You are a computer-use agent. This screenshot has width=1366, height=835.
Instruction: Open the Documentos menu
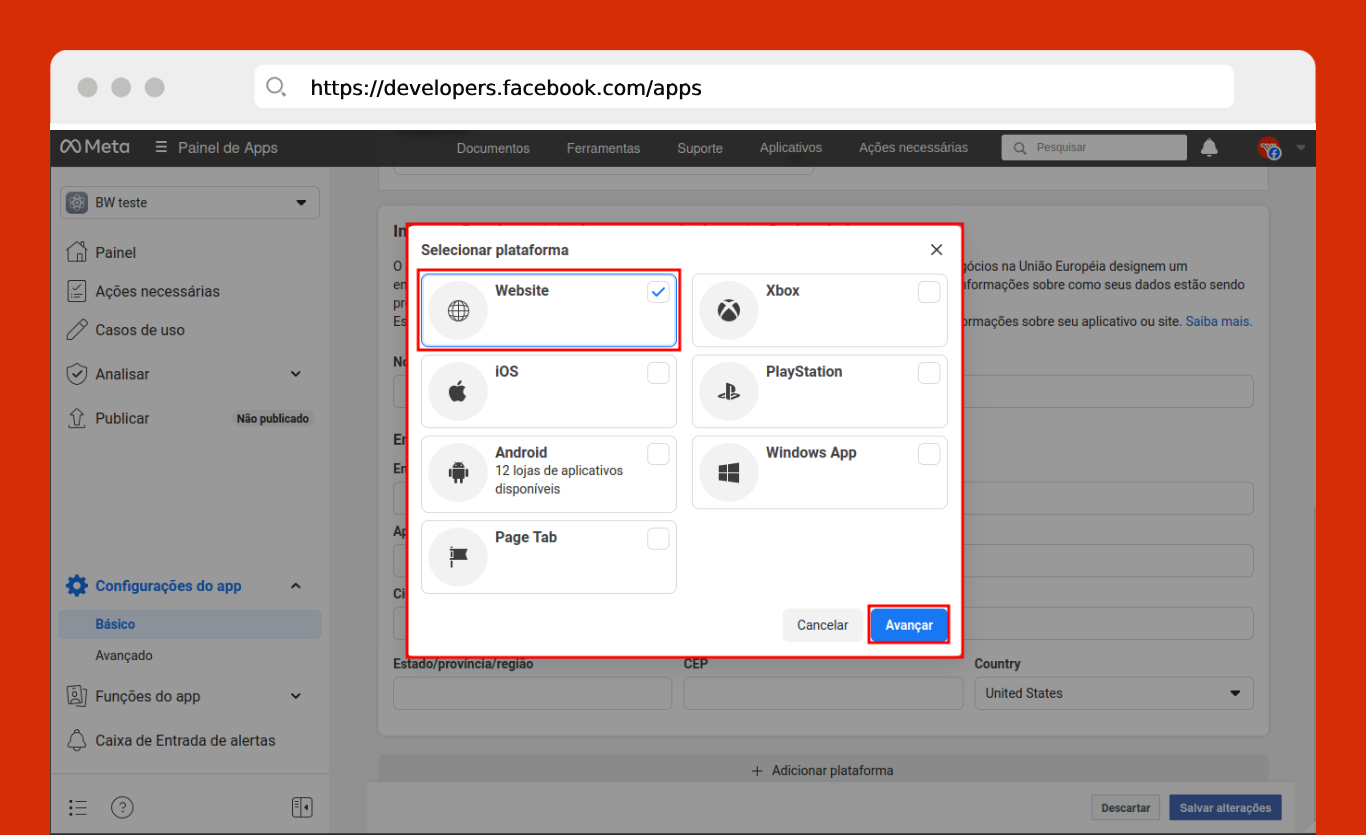tap(493, 148)
